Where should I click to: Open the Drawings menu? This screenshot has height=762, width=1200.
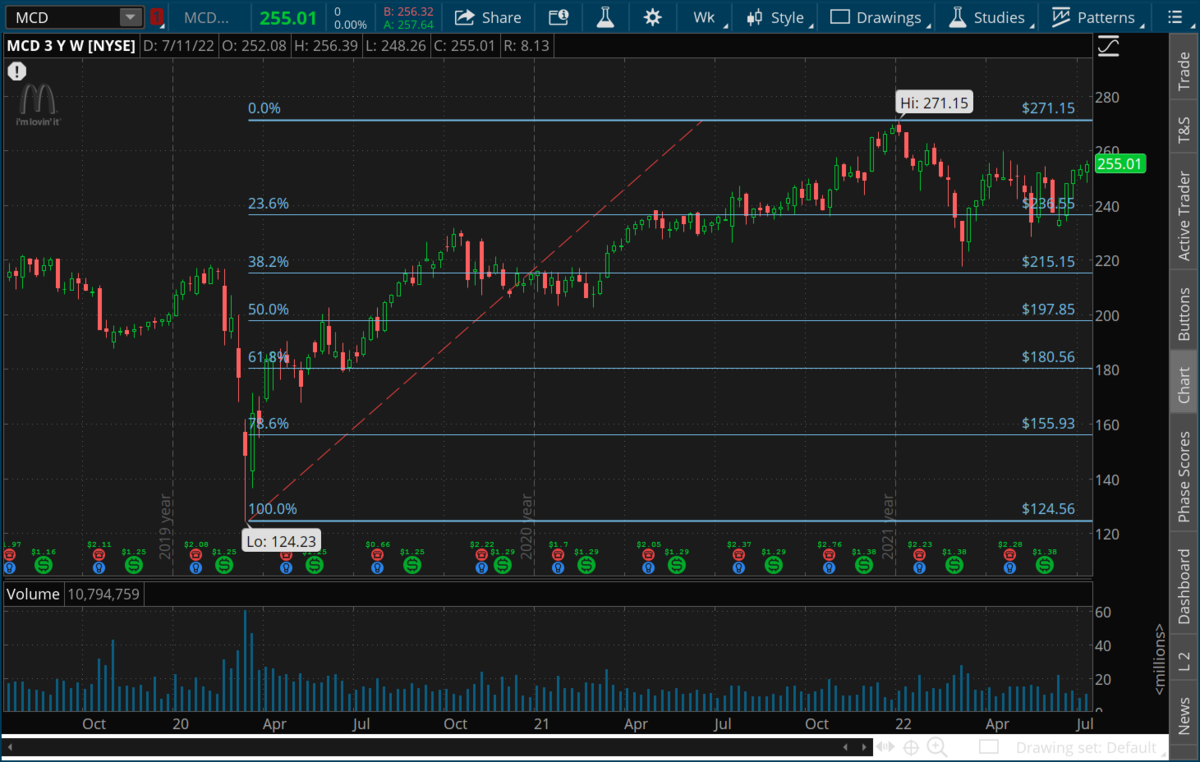pyautogui.click(x=876, y=17)
